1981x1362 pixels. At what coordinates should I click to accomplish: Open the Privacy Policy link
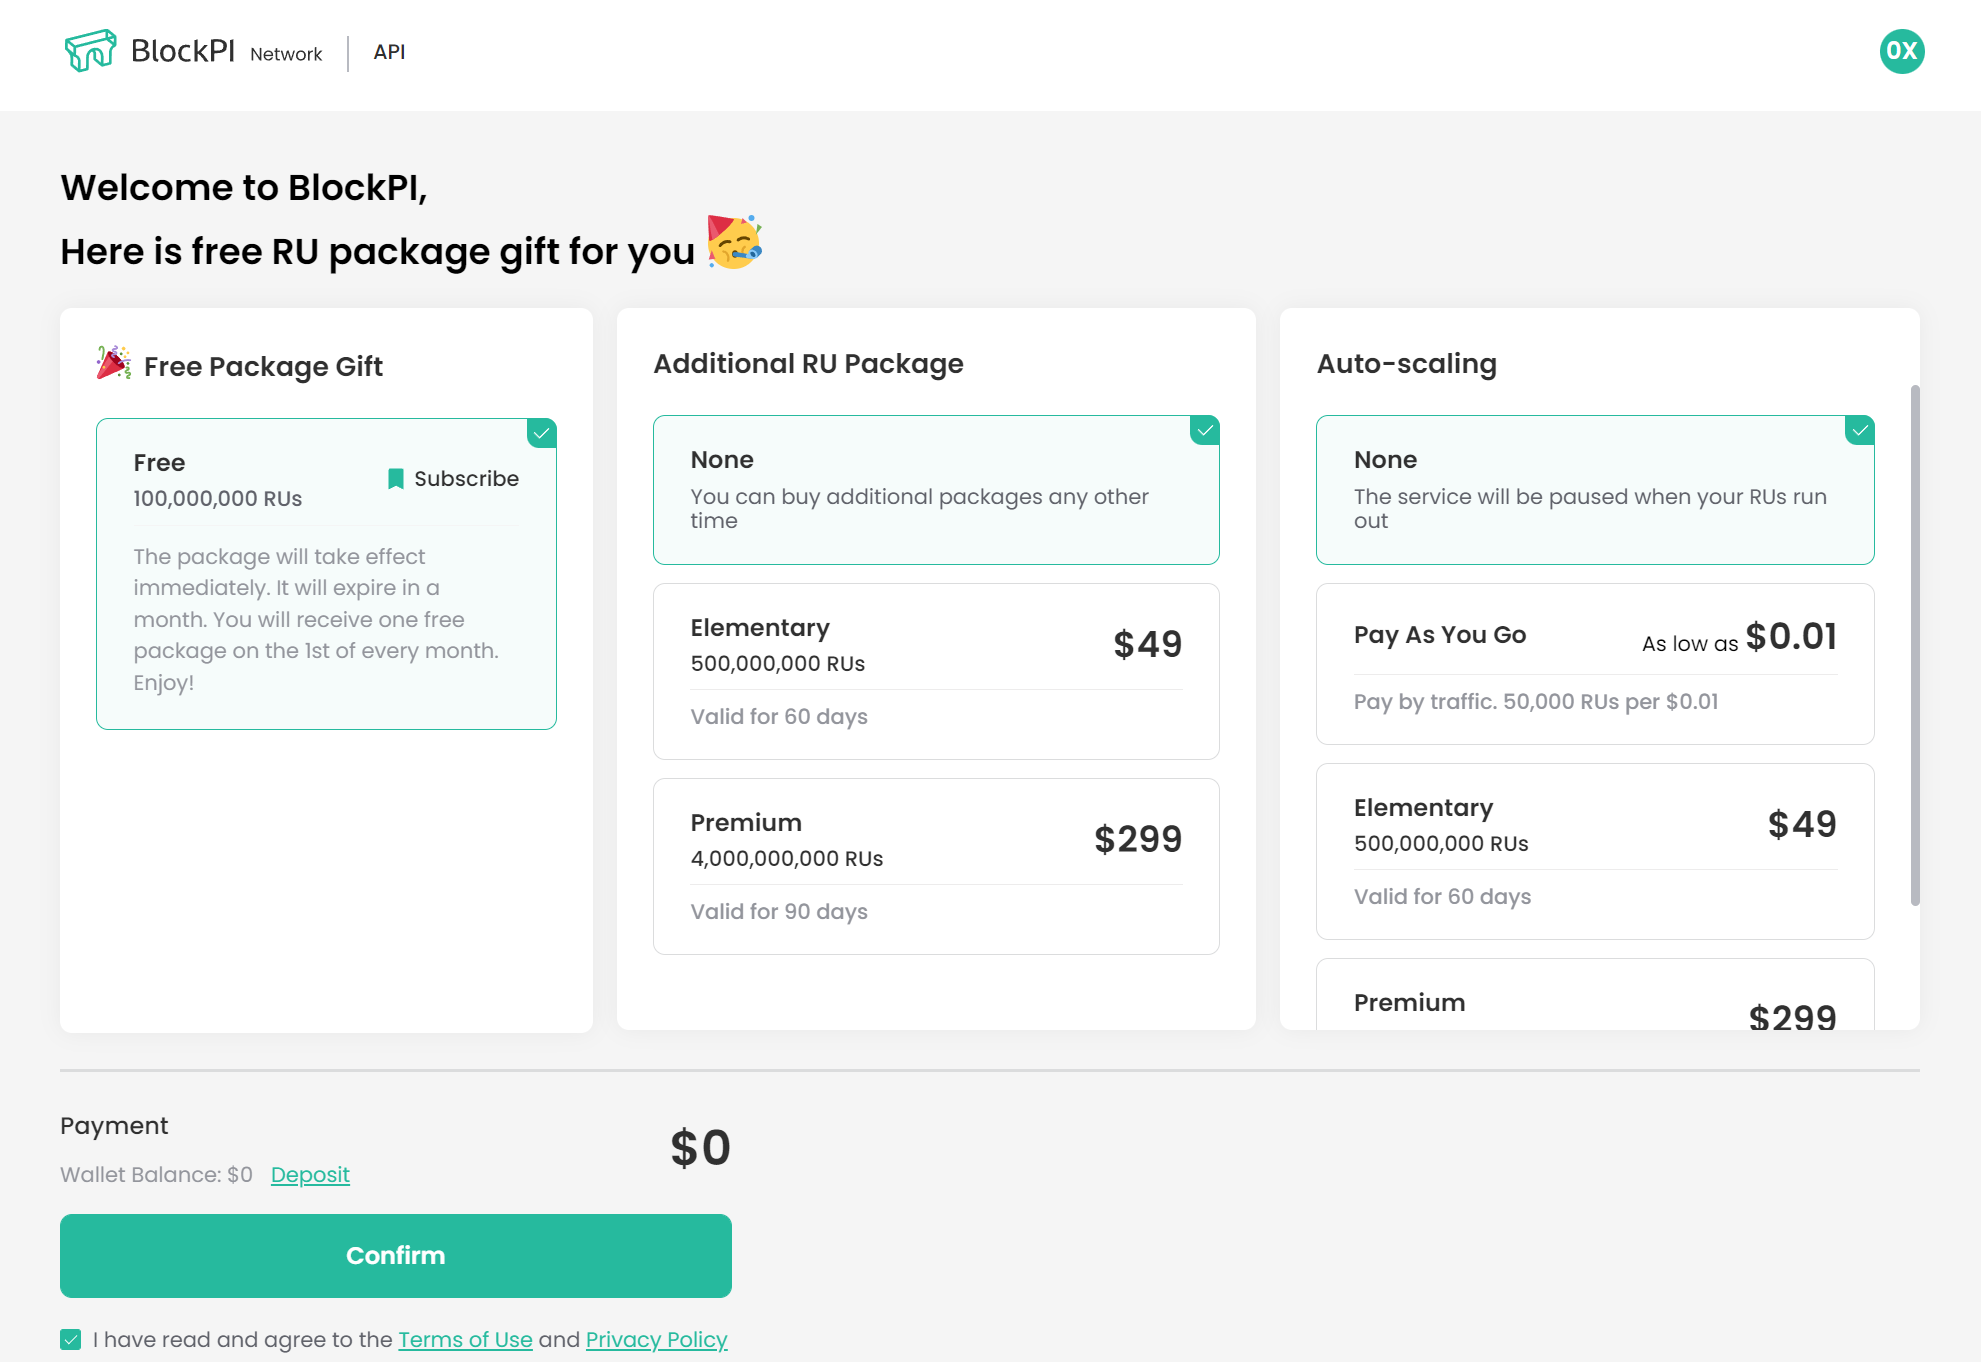click(656, 1340)
